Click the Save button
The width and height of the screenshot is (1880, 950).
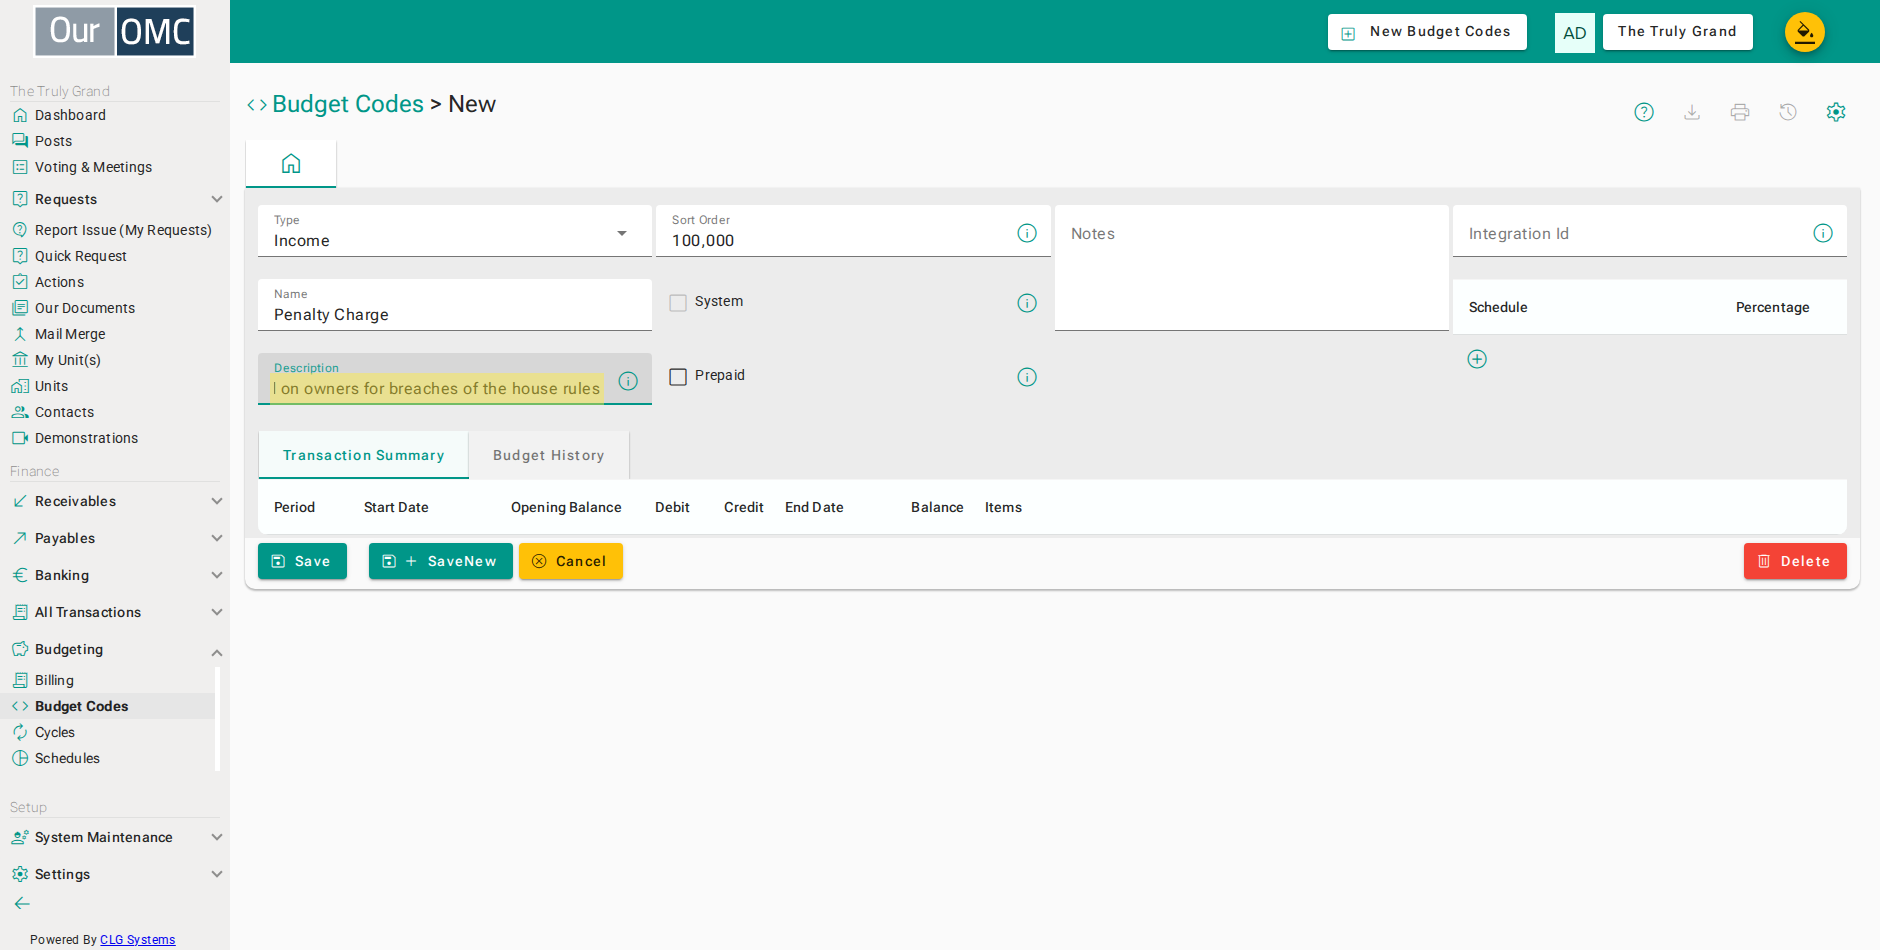[302, 561]
